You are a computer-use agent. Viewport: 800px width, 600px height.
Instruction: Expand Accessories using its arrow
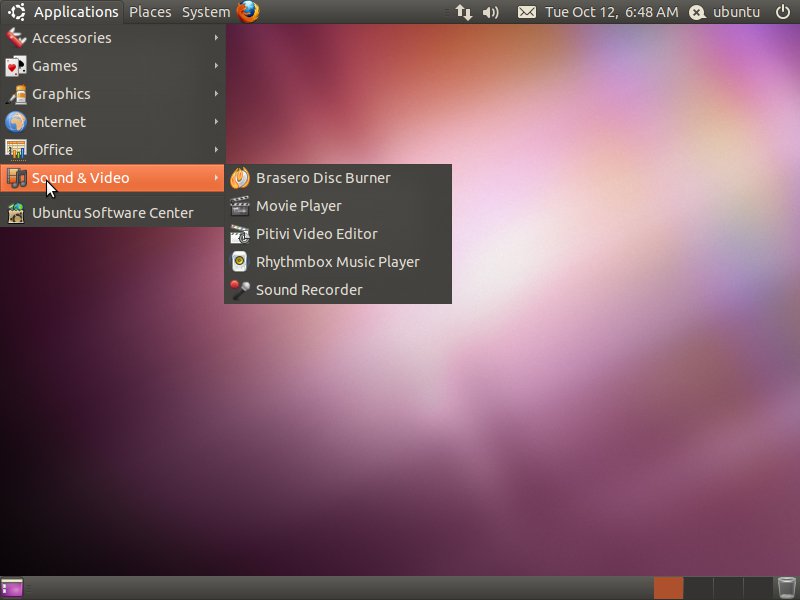click(216, 38)
